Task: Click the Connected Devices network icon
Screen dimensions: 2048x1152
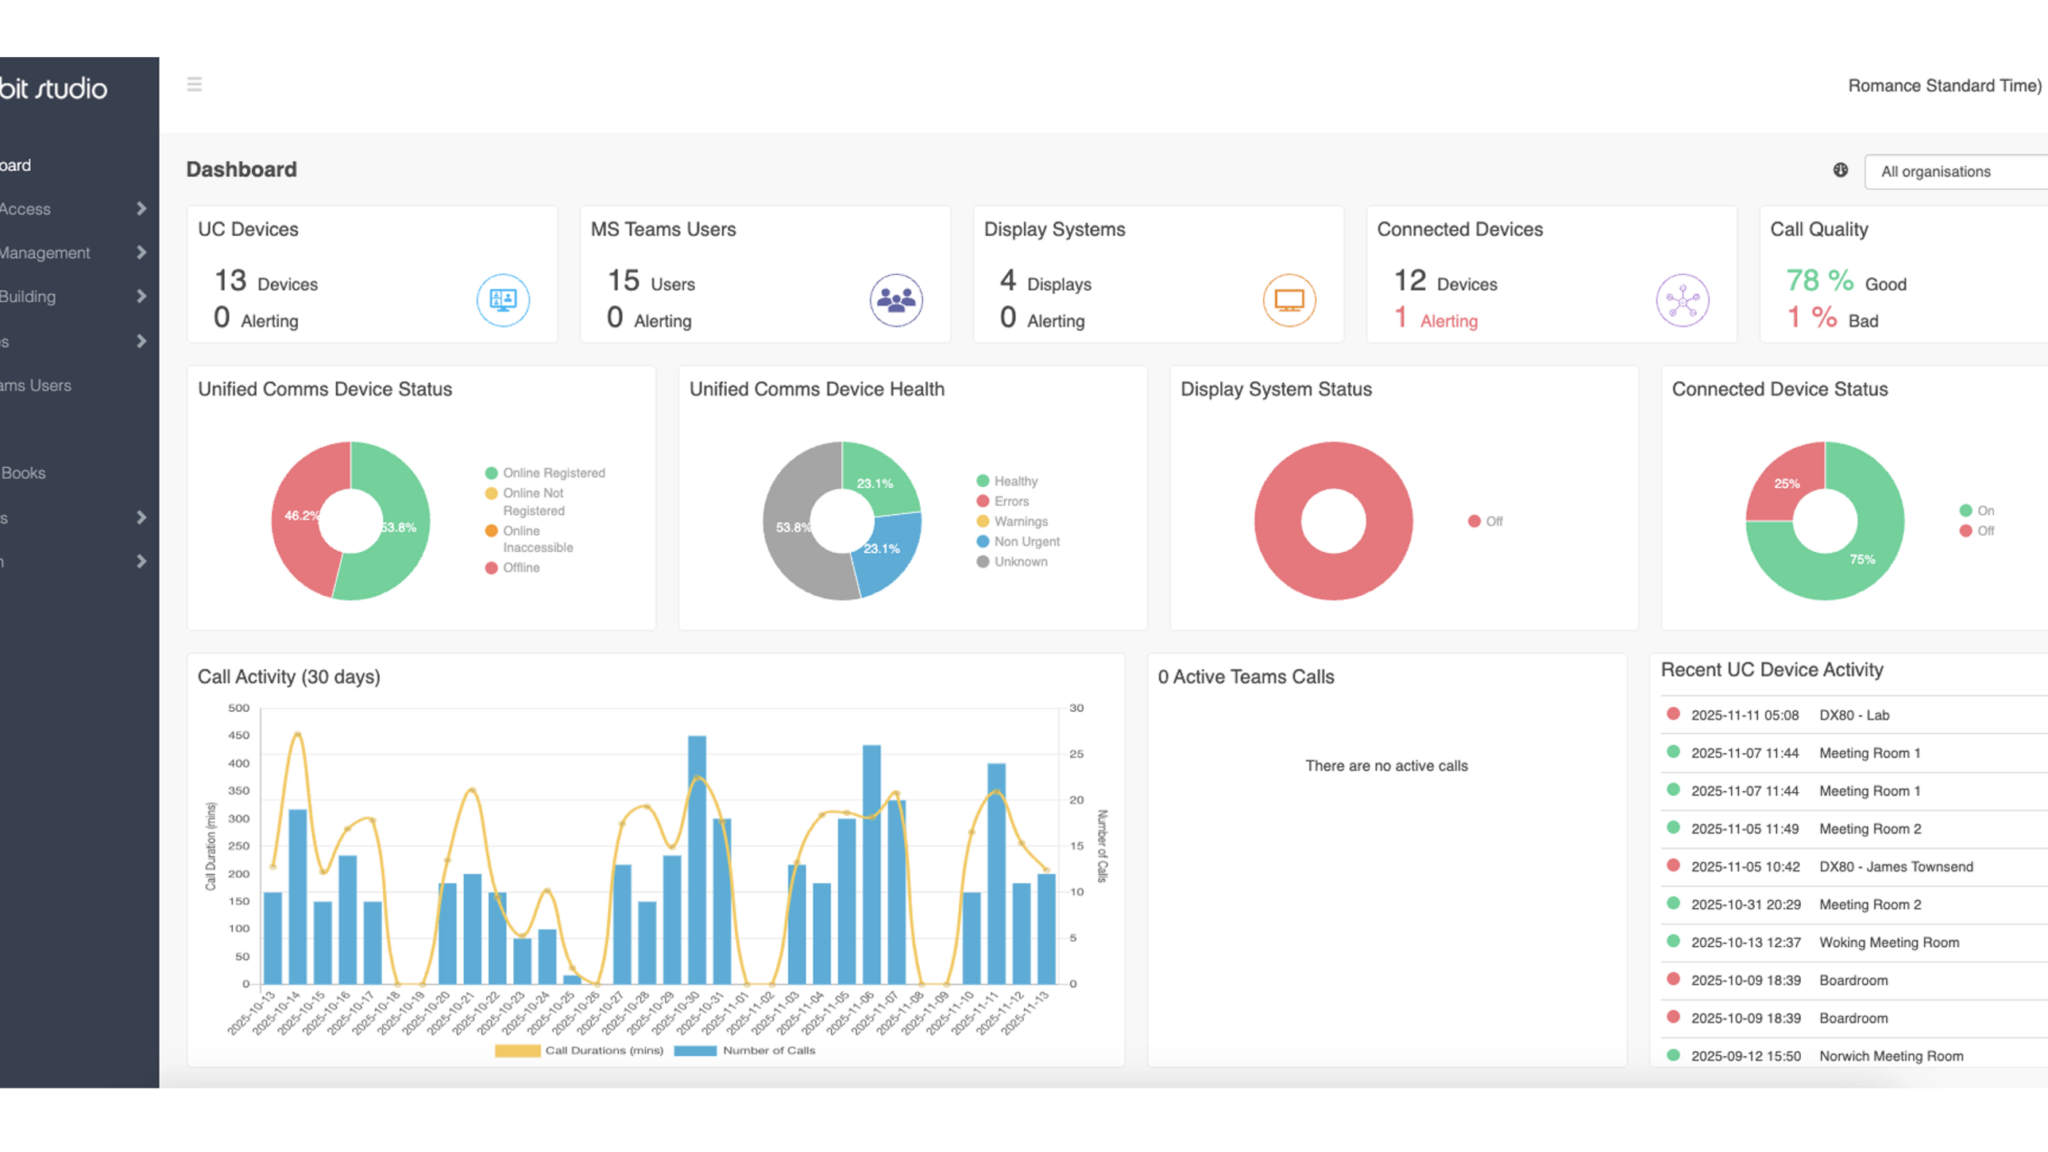Action: tap(1682, 300)
